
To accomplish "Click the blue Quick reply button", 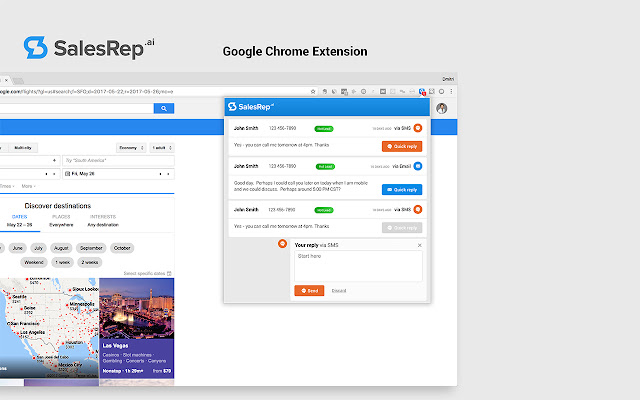I will coord(402,189).
